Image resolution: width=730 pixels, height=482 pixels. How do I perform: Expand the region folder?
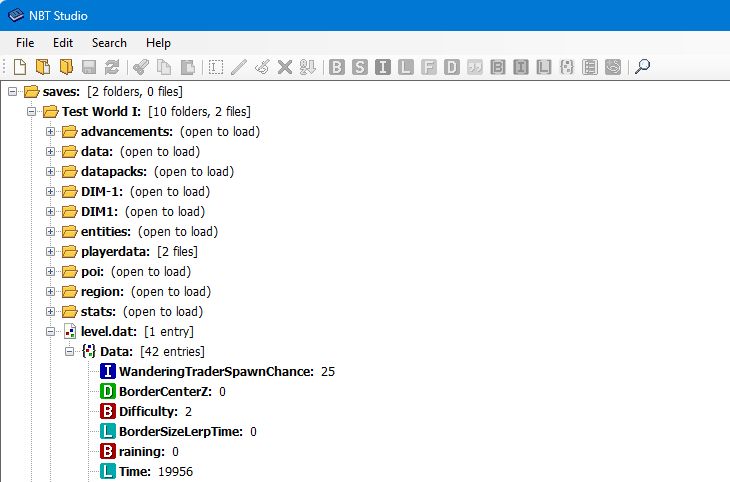[x=51, y=292]
